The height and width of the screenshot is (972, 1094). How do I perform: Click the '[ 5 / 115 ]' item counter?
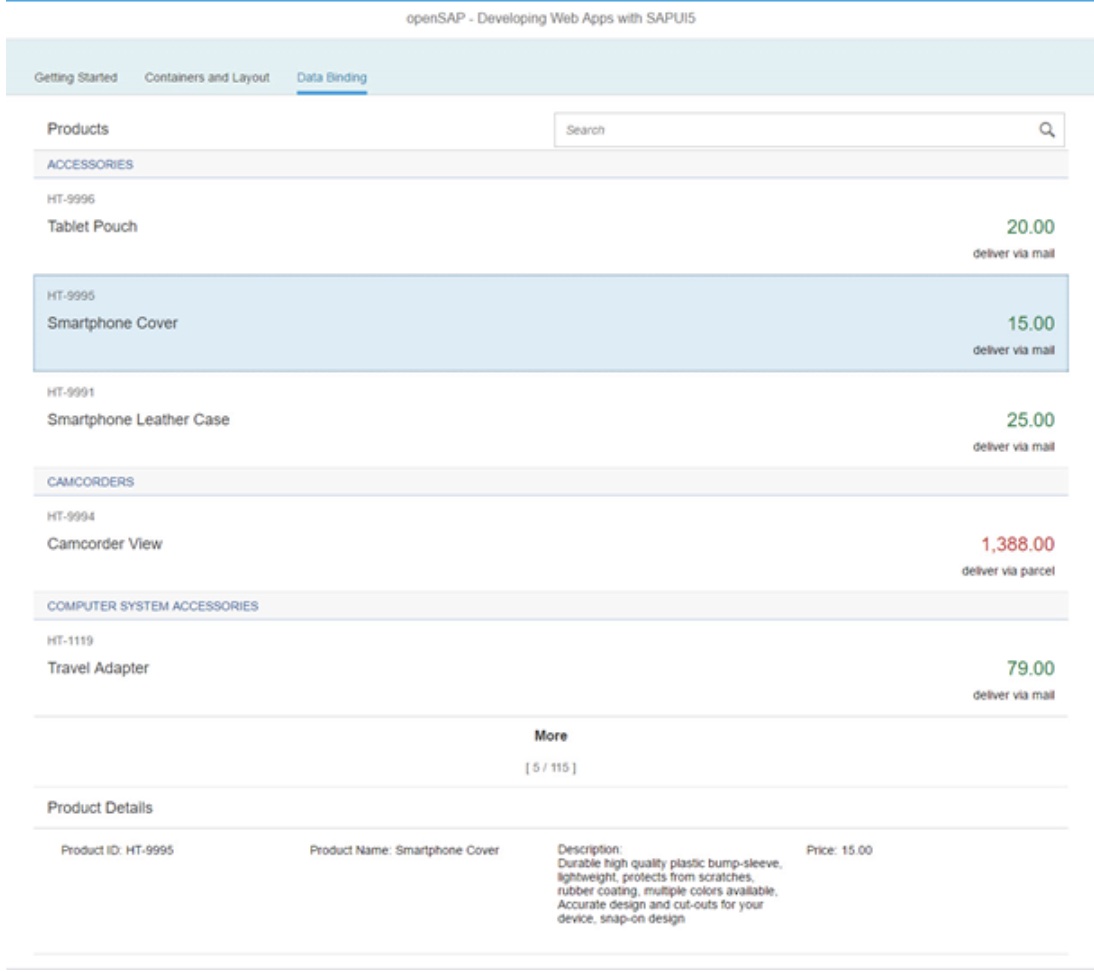tap(550, 768)
